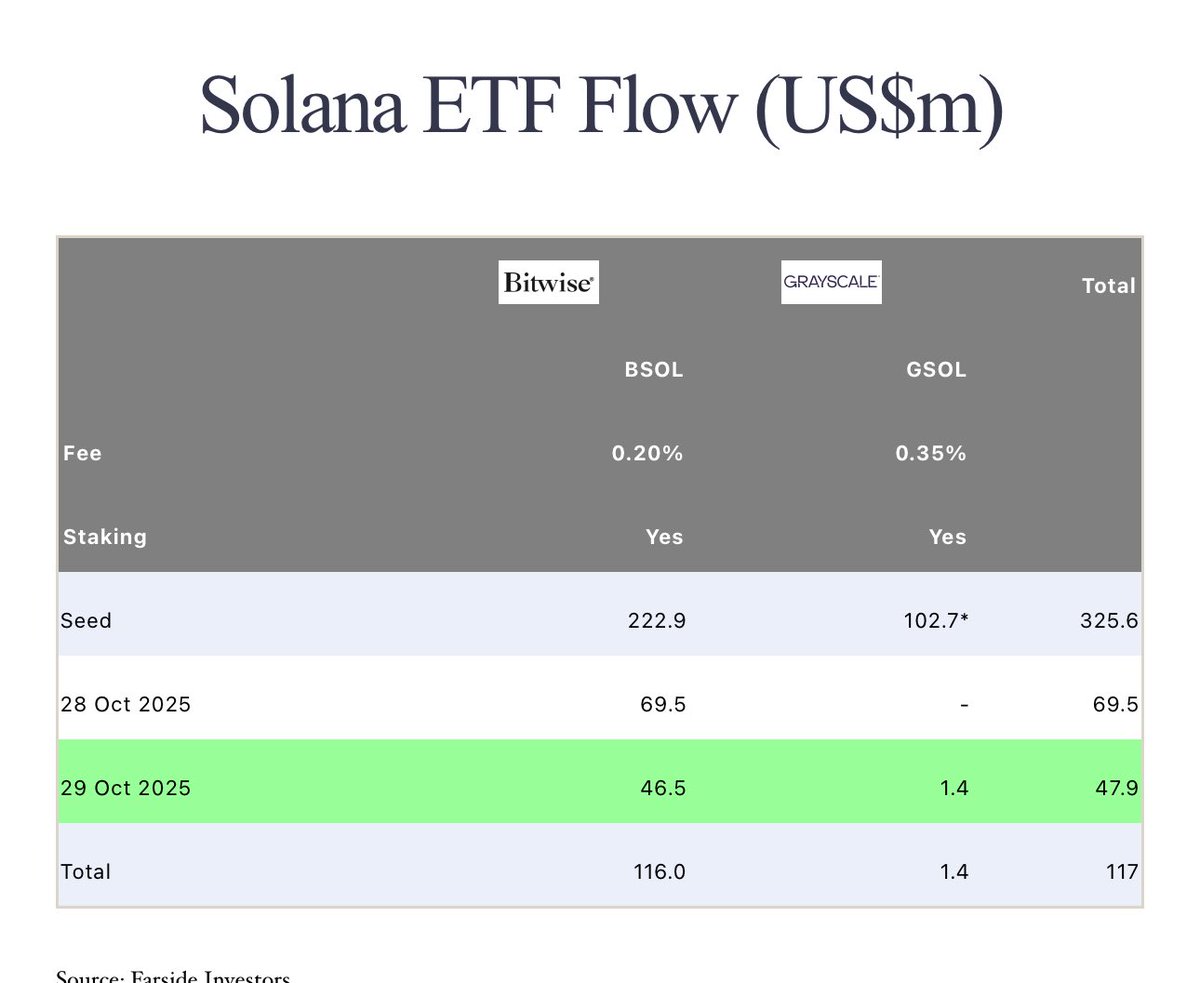Screen dimensions: 1200x983
Task: Click the Bitwise logo
Action: [548, 284]
